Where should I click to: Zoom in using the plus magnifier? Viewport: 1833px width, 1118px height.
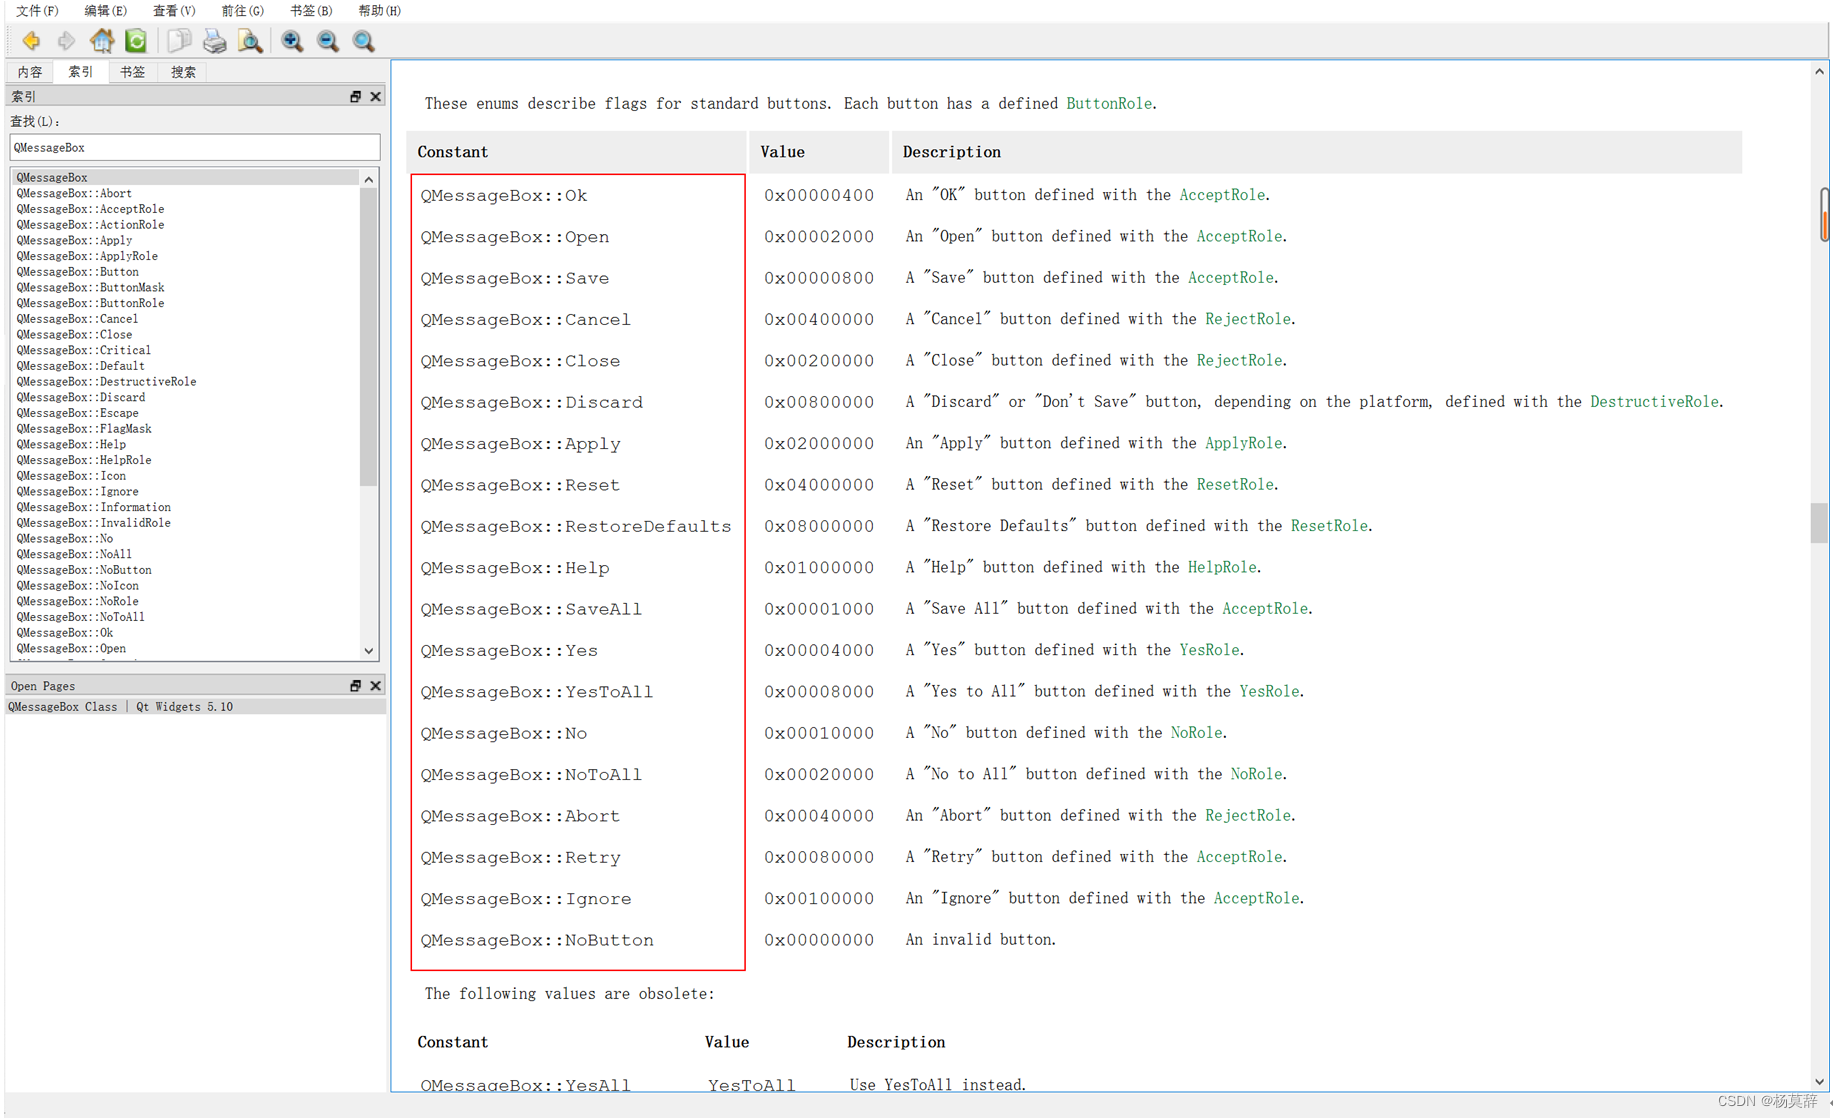pos(292,41)
